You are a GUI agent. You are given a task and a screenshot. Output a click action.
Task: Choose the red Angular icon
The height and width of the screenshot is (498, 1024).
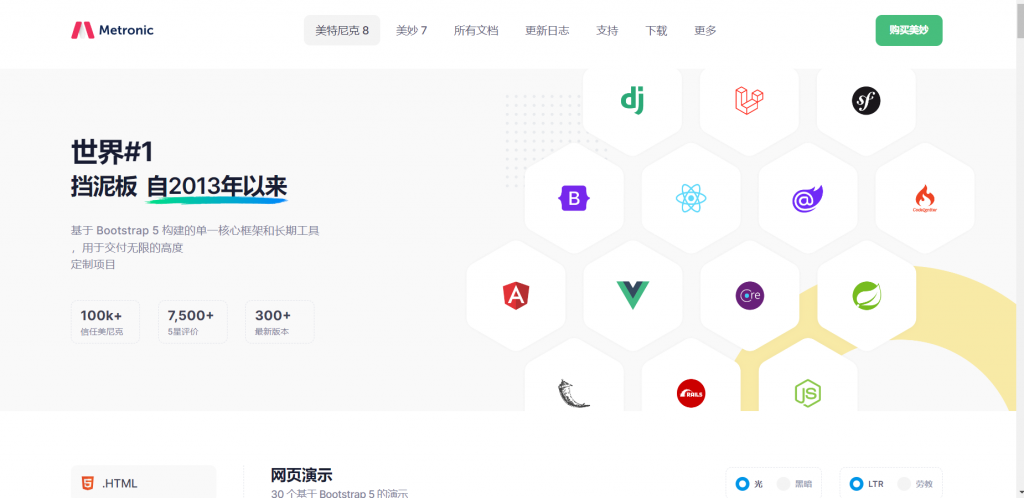[516, 295]
